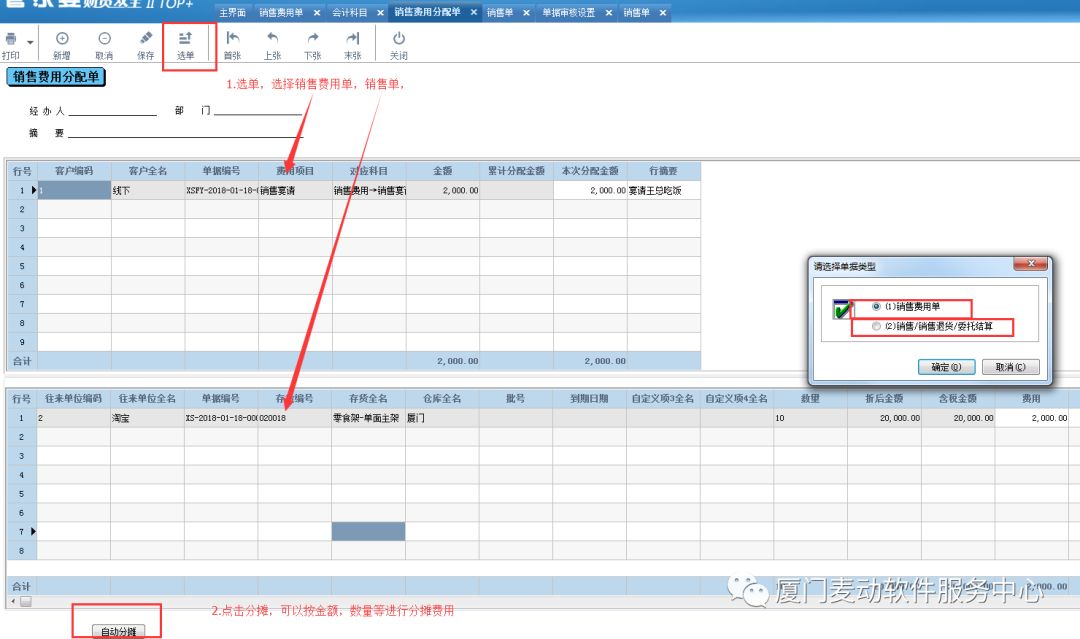Click the 经办人 input field
The image size is (1080, 639).
(x=112, y=111)
